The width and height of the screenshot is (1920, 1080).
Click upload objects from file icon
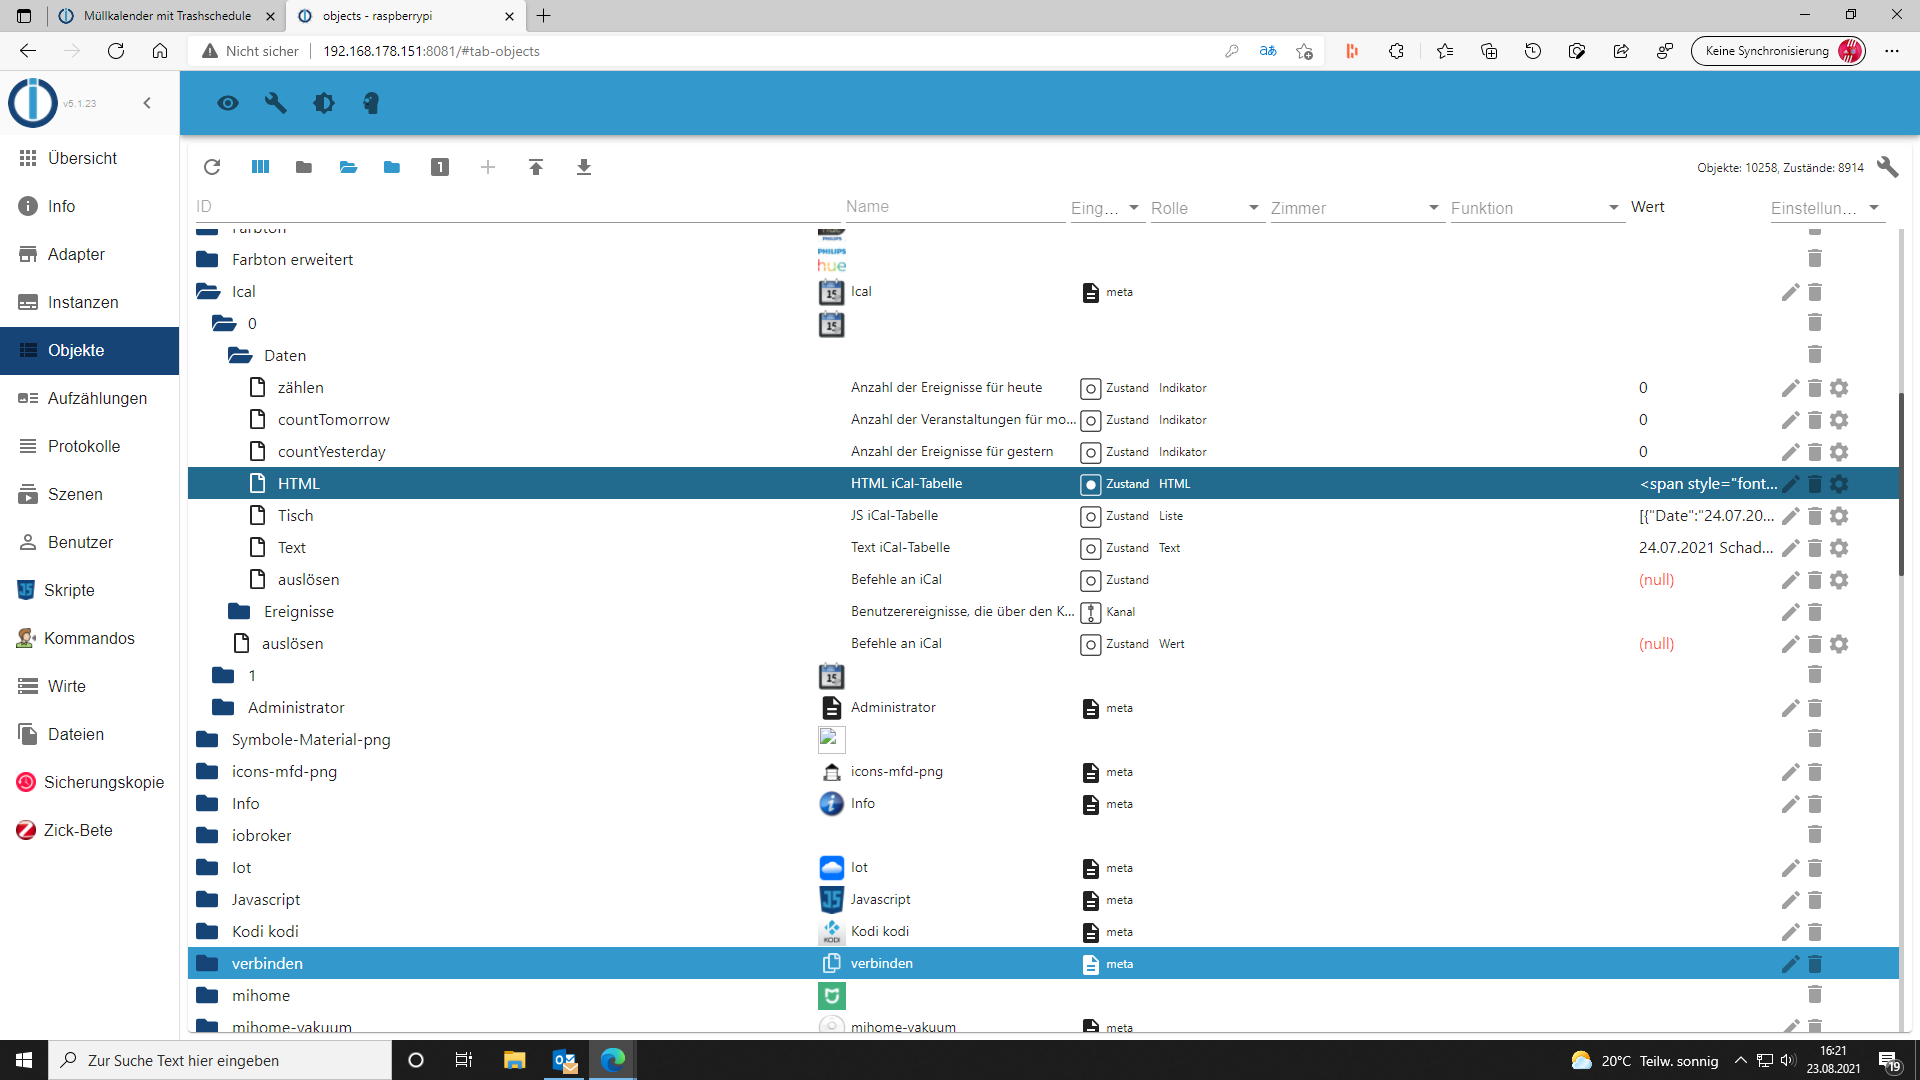point(536,167)
